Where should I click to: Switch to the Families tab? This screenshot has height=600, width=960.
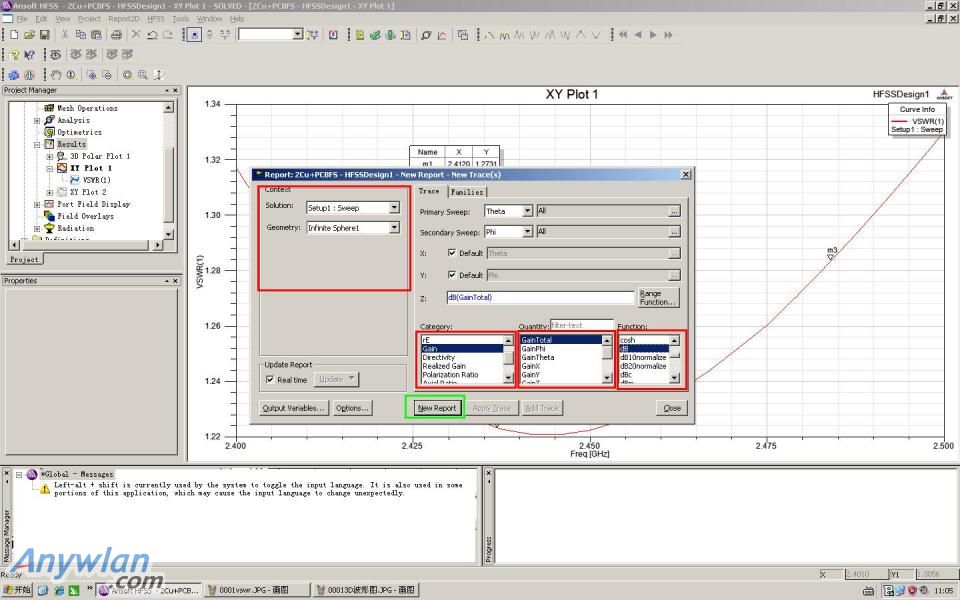[467, 192]
